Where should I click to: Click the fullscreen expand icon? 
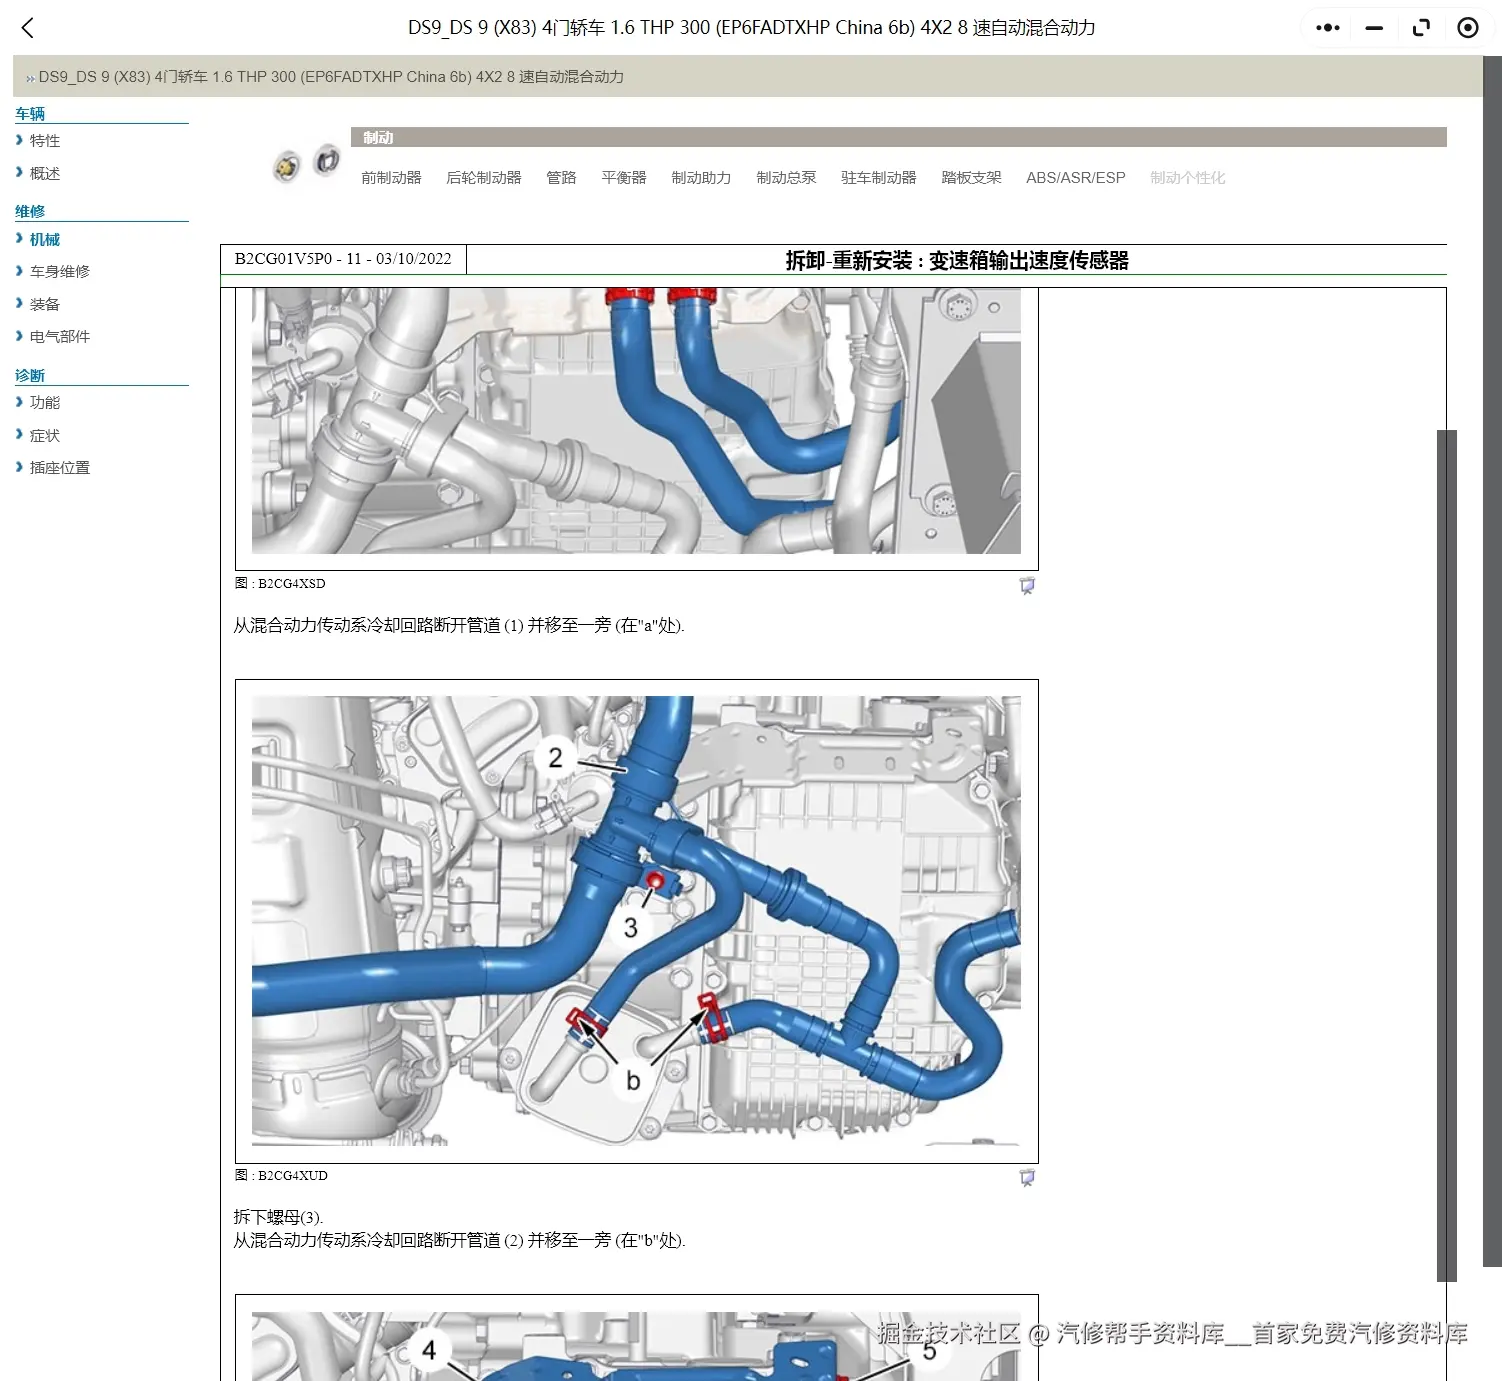(x=1420, y=27)
